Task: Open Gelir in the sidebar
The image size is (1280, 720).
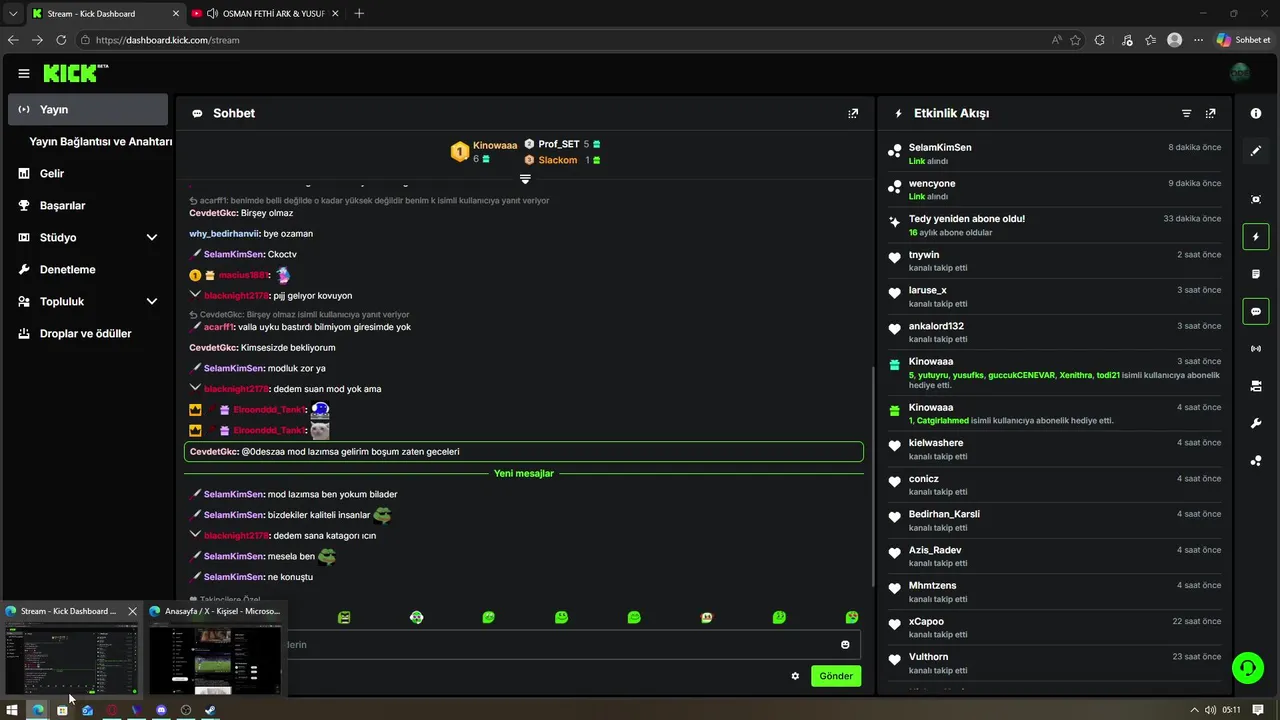Action: coord(88,174)
